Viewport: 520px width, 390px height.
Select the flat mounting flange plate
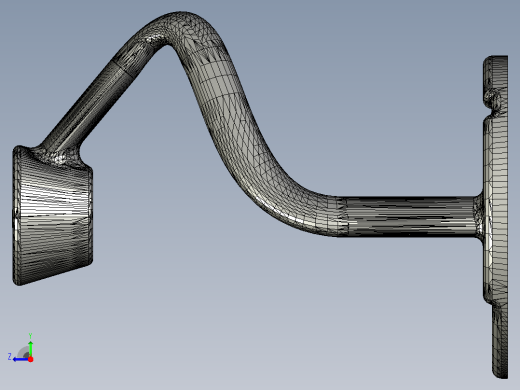point(496,217)
